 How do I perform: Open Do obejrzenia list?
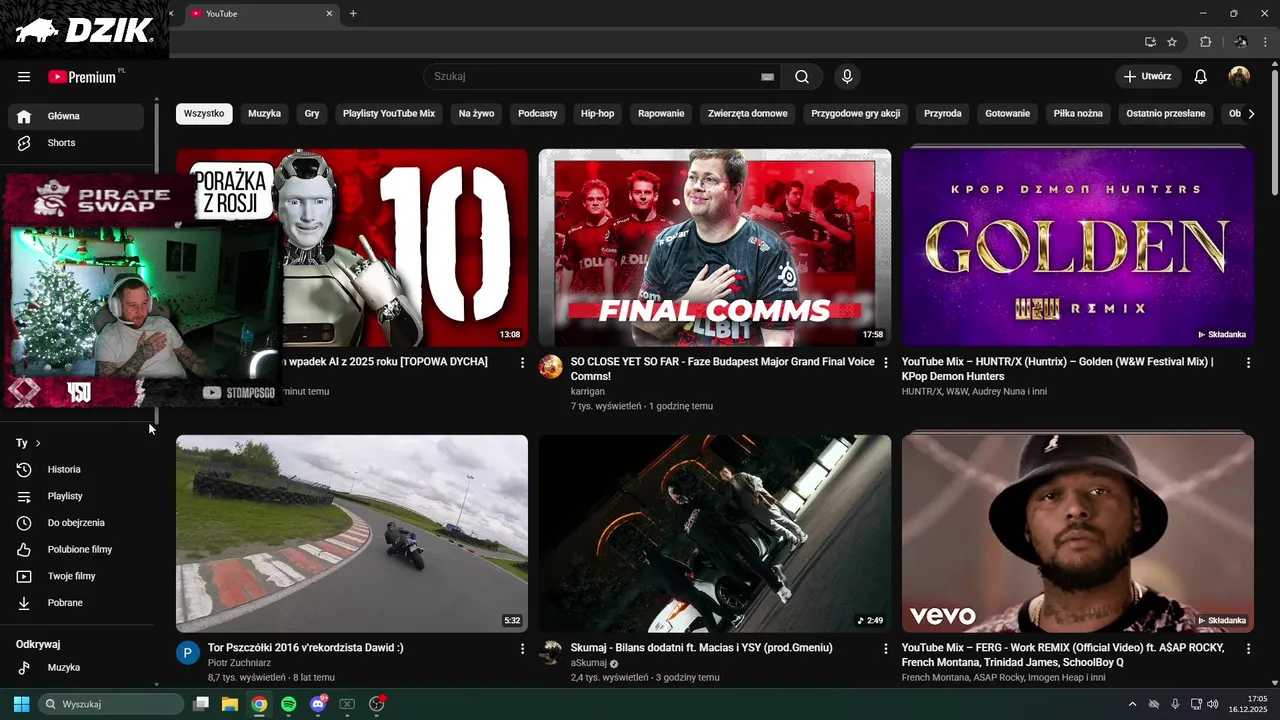(76, 523)
